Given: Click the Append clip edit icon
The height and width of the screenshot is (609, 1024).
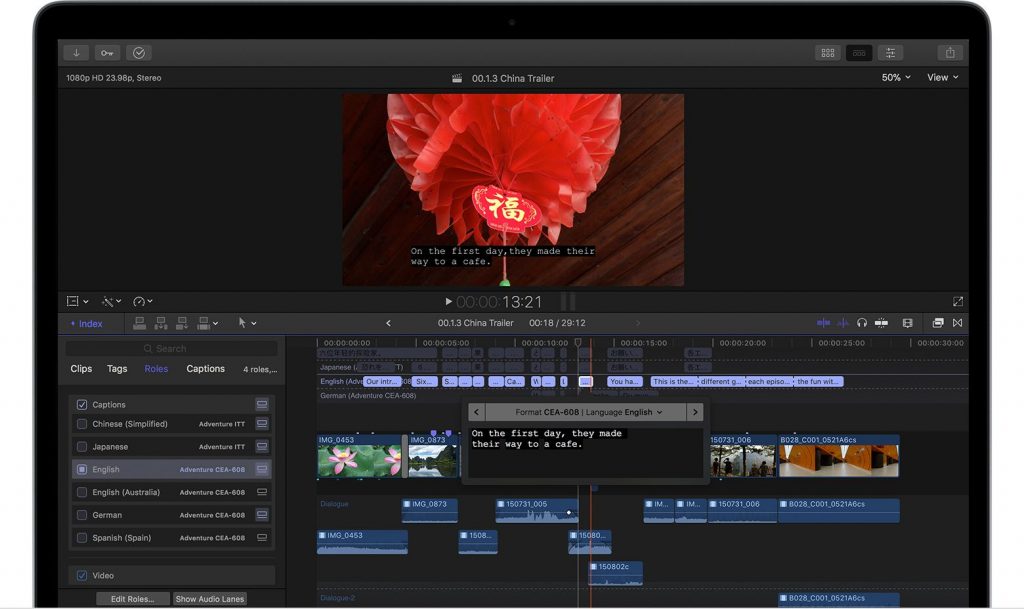Looking at the screenshot, I should [182, 322].
